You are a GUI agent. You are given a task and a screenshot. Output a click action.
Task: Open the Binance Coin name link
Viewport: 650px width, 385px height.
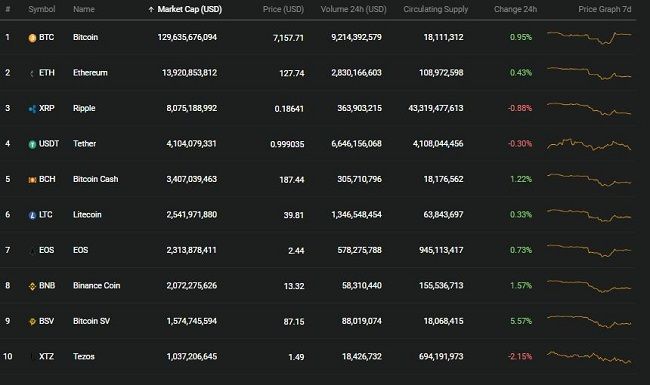coord(97,286)
